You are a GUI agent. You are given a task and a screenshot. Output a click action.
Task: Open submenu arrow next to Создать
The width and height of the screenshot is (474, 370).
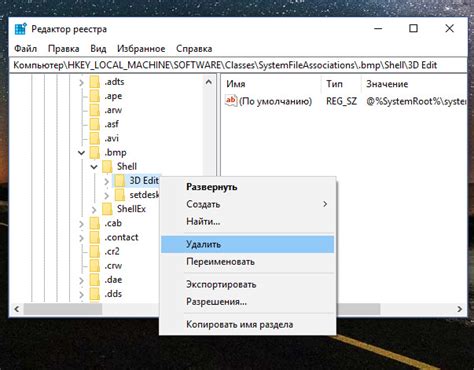325,204
